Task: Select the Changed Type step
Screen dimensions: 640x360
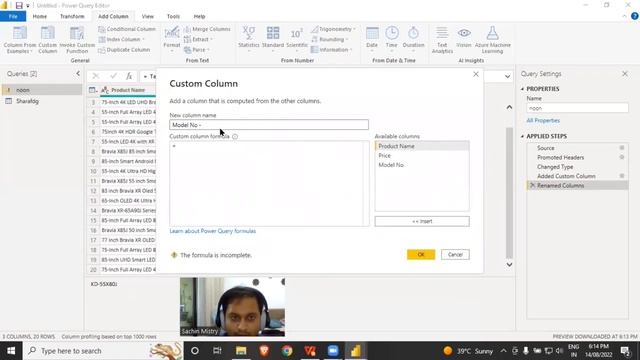Action: tap(577, 167)
